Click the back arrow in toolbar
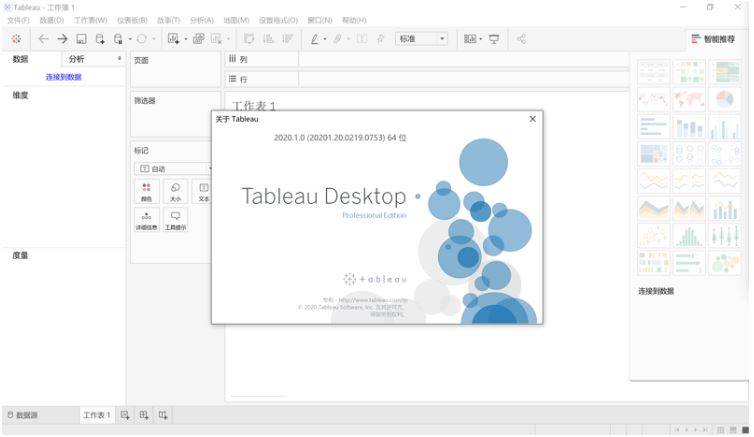The width and height of the screenshot is (754, 437). coord(43,39)
